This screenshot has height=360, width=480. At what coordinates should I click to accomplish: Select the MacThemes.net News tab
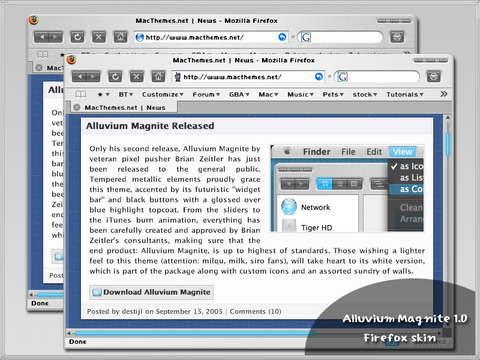(x=125, y=107)
